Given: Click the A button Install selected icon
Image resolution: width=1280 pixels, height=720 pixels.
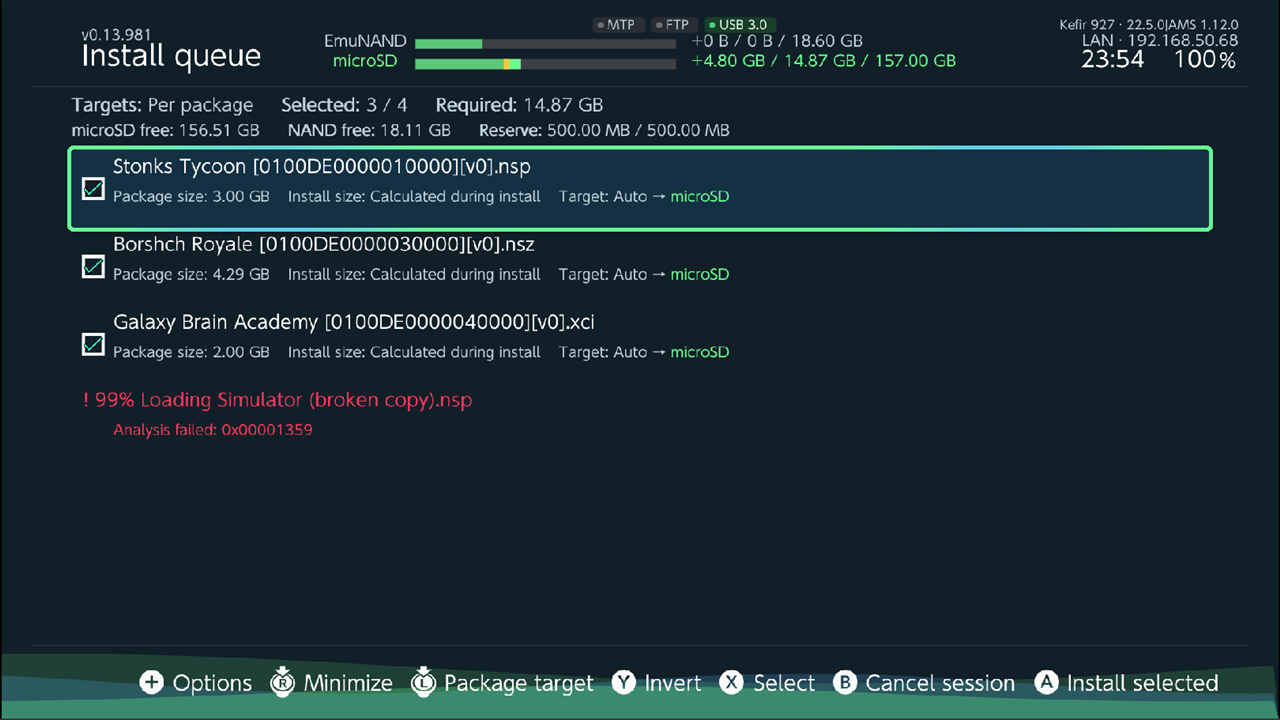Looking at the screenshot, I should tap(1046, 683).
